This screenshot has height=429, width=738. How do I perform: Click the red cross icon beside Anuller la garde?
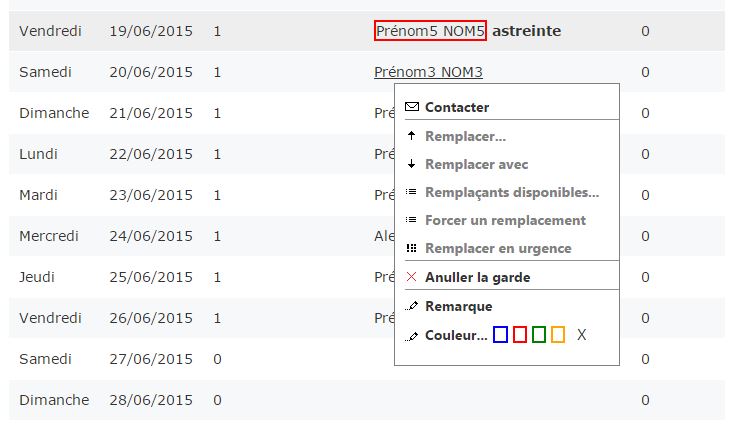point(411,276)
